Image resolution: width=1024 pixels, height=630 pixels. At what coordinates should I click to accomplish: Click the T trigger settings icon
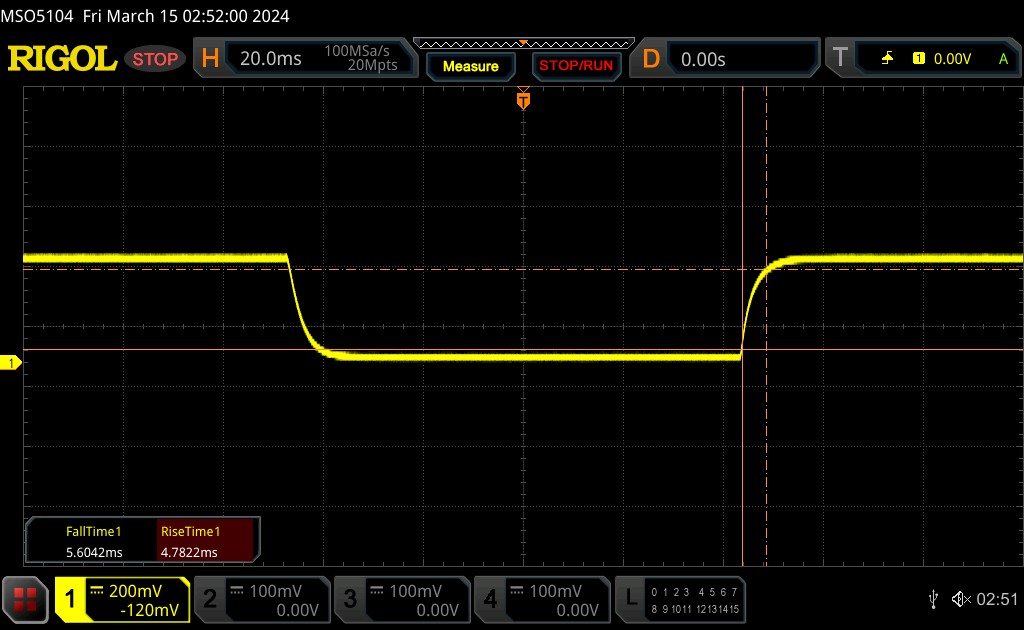pyautogui.click(x=840, y=59)
